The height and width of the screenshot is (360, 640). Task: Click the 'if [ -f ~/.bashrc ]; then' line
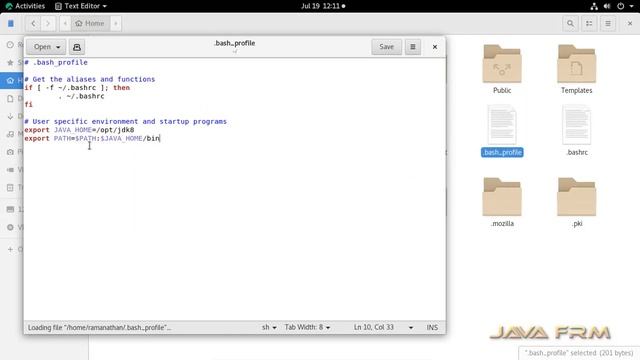[77, 88]
